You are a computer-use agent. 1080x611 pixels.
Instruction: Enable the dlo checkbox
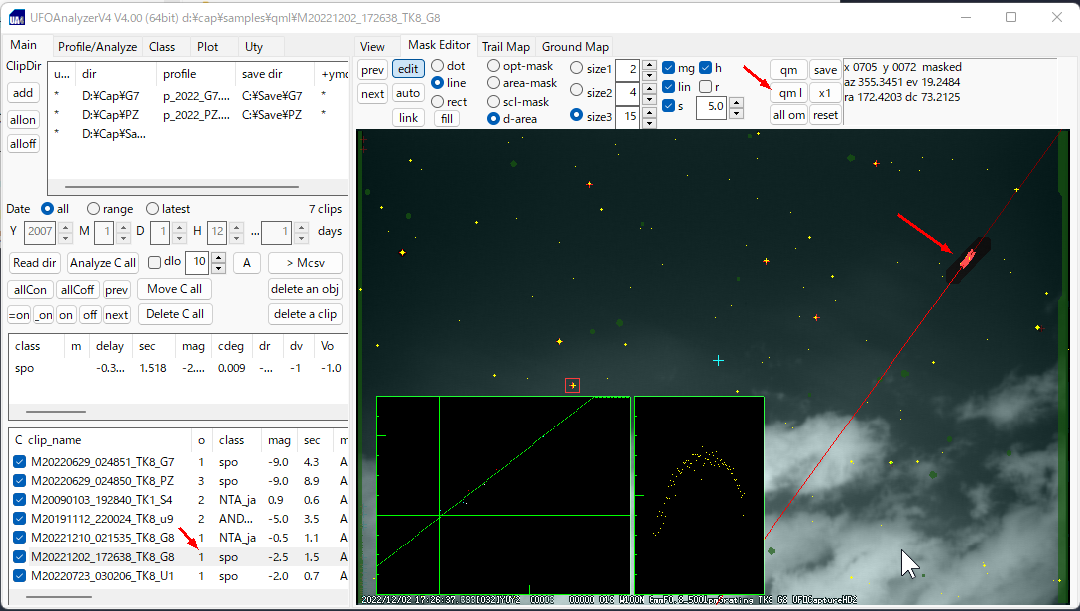(x=154, y=263)
